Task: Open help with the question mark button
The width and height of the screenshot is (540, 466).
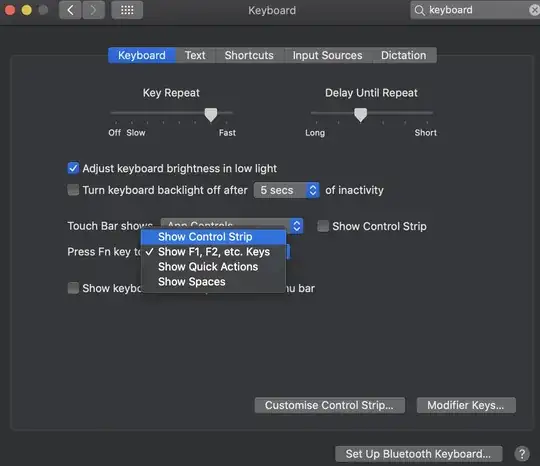Action: (522, 454)
